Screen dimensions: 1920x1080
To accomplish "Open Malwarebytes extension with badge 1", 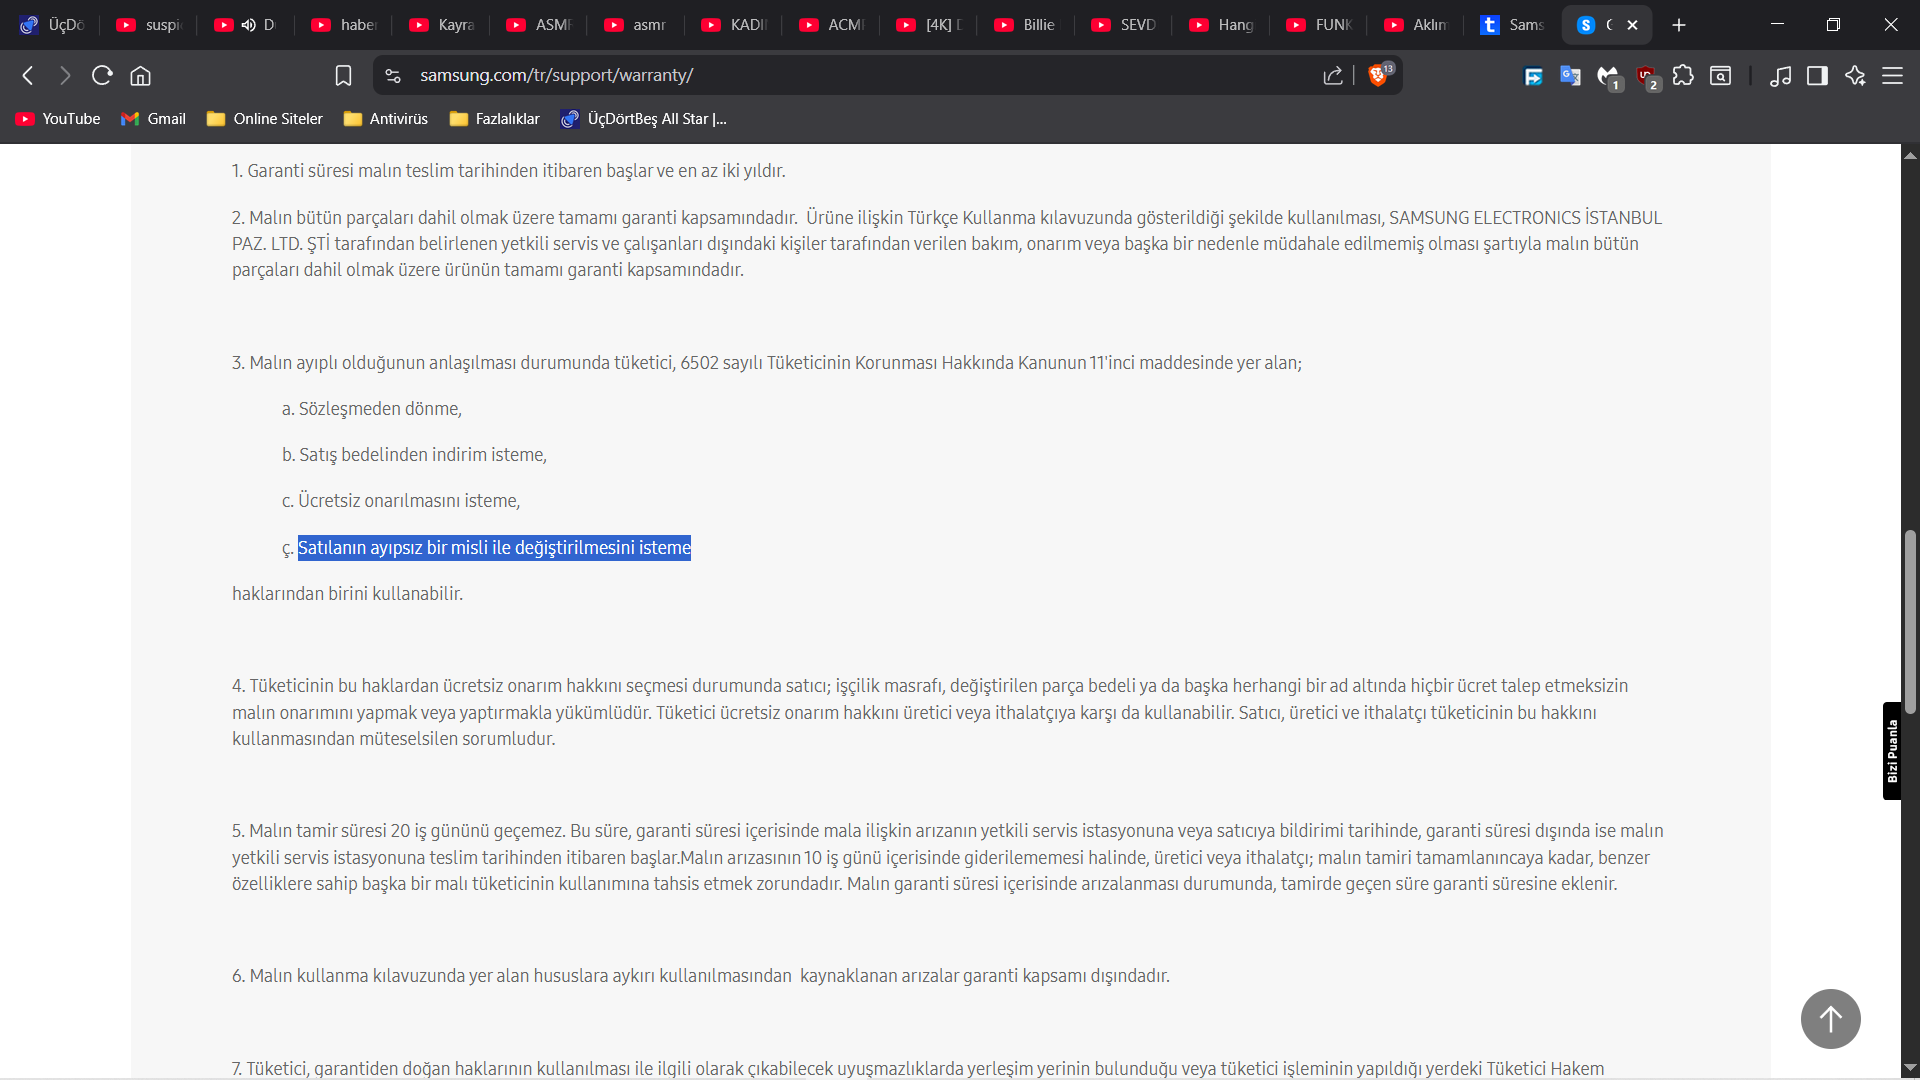I will 1609,77.
